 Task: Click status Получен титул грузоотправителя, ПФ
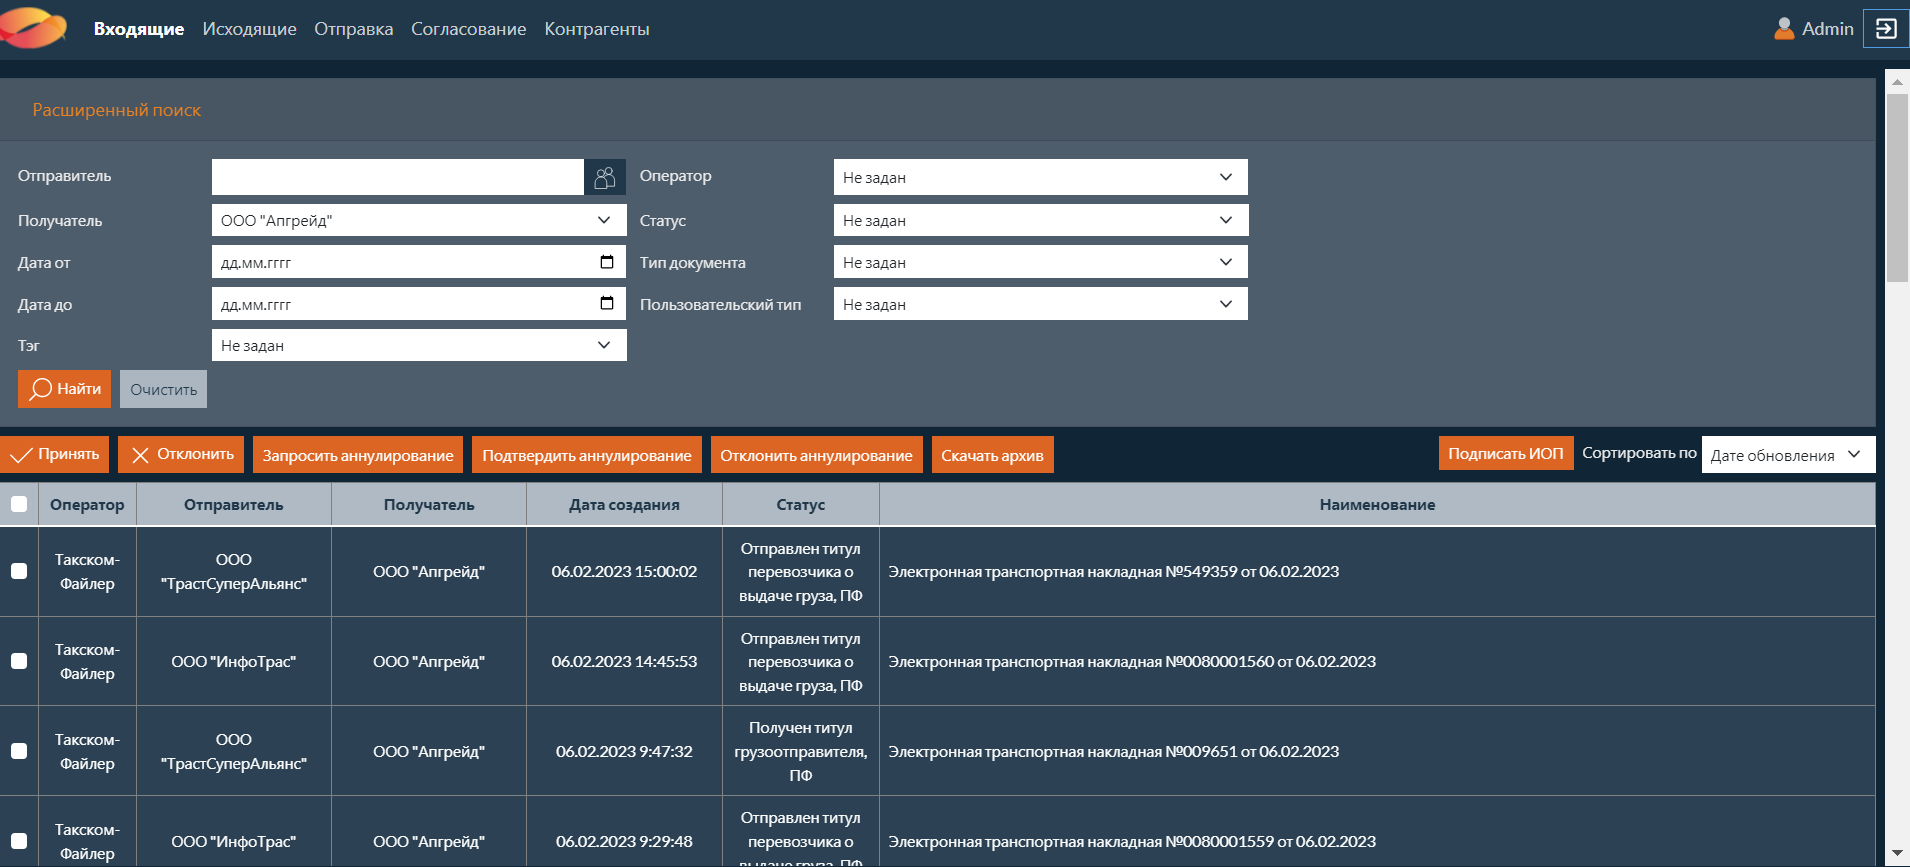pos(801,751)
